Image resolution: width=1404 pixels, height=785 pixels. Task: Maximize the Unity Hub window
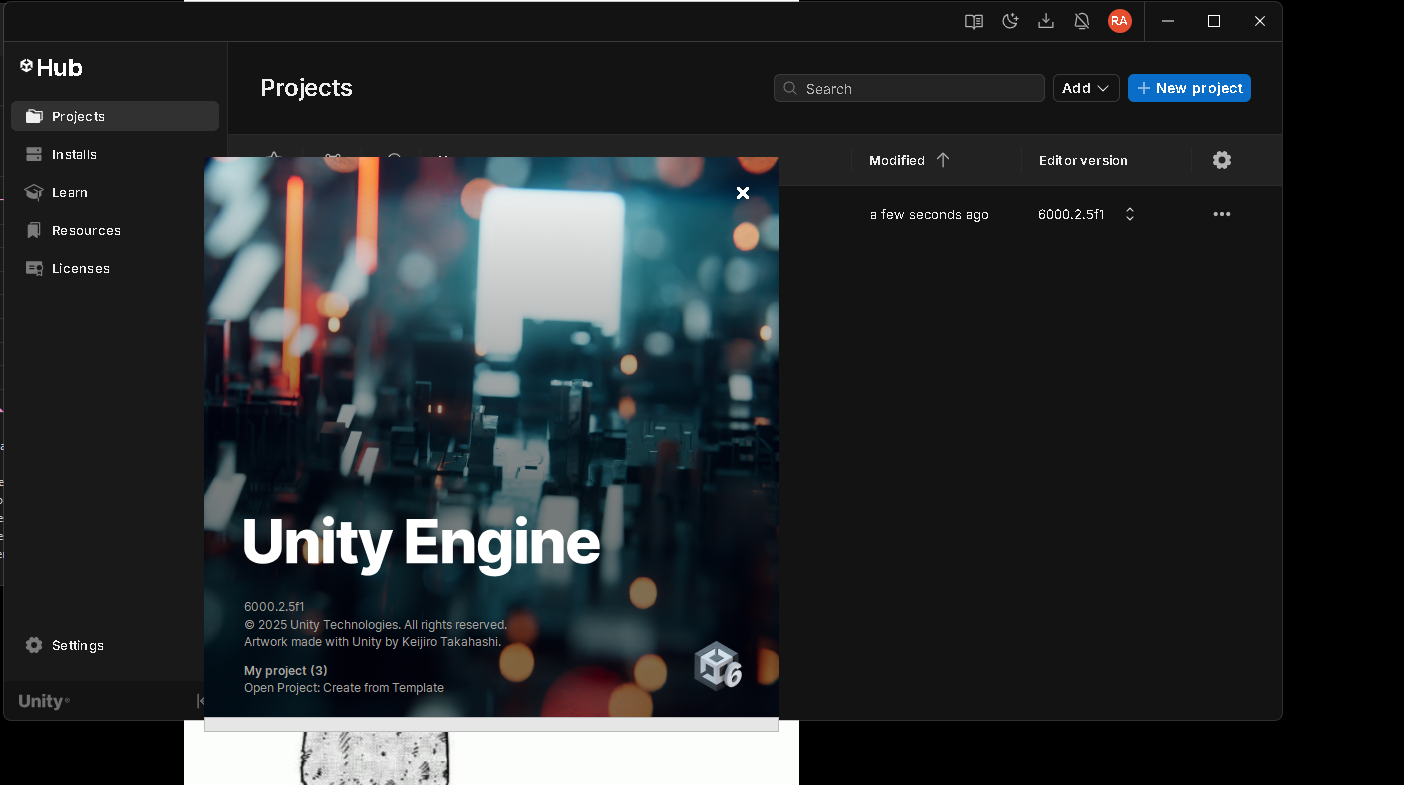[x=1214, y=21]
